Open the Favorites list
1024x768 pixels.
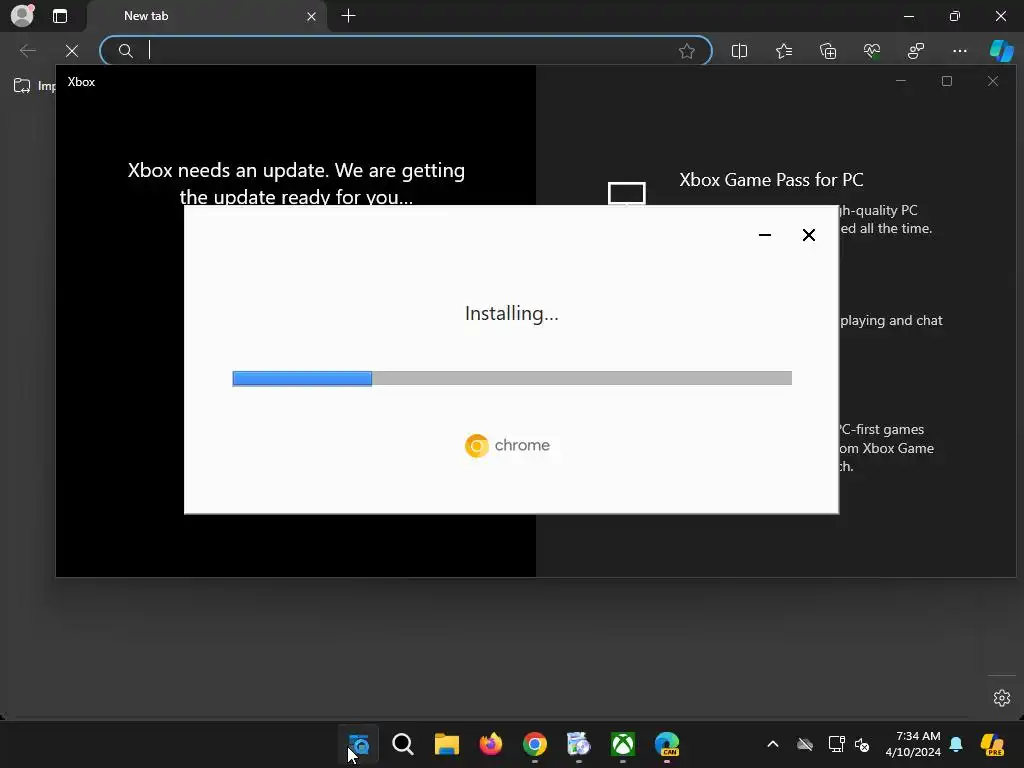coord(784,51)
